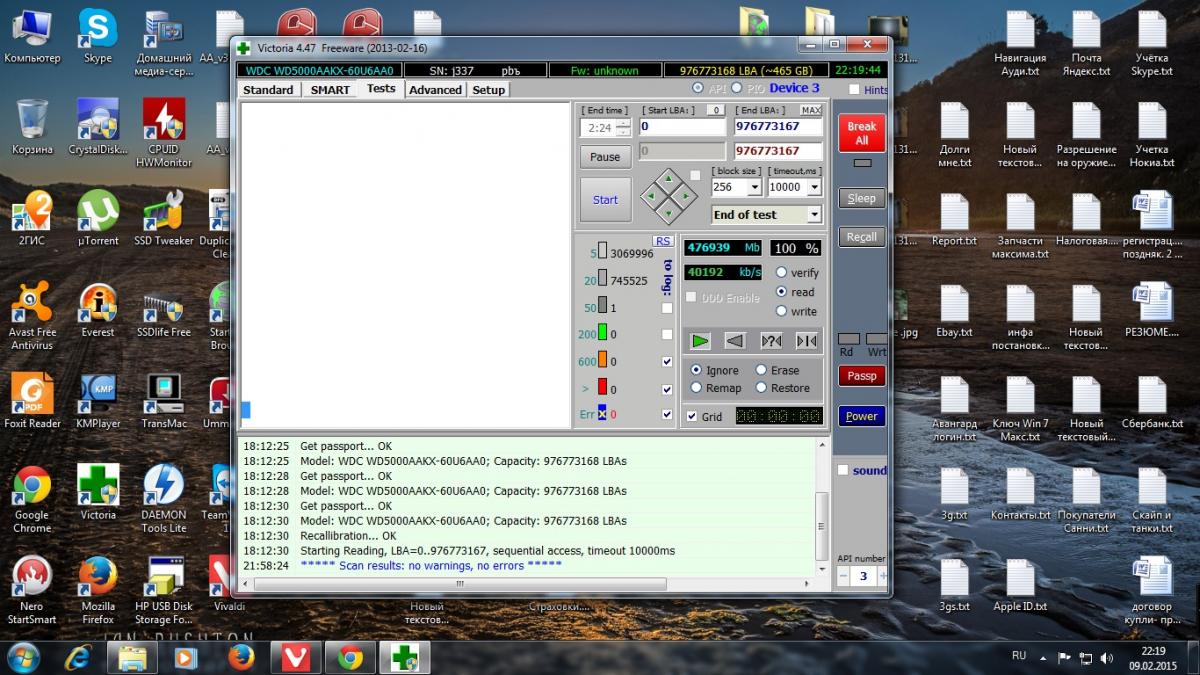Click the volume icon in system tray
Image resolution: width=1200 pixels, height=675 pixels.
pyautogui.click(x=1106, y=658)
